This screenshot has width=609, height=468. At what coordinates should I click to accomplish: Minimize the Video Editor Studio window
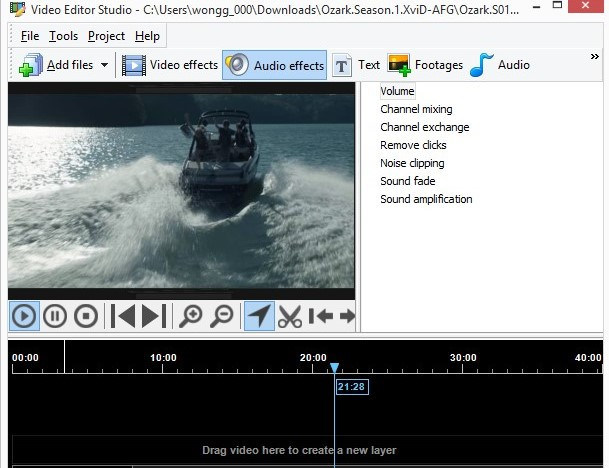click(537, 7)
